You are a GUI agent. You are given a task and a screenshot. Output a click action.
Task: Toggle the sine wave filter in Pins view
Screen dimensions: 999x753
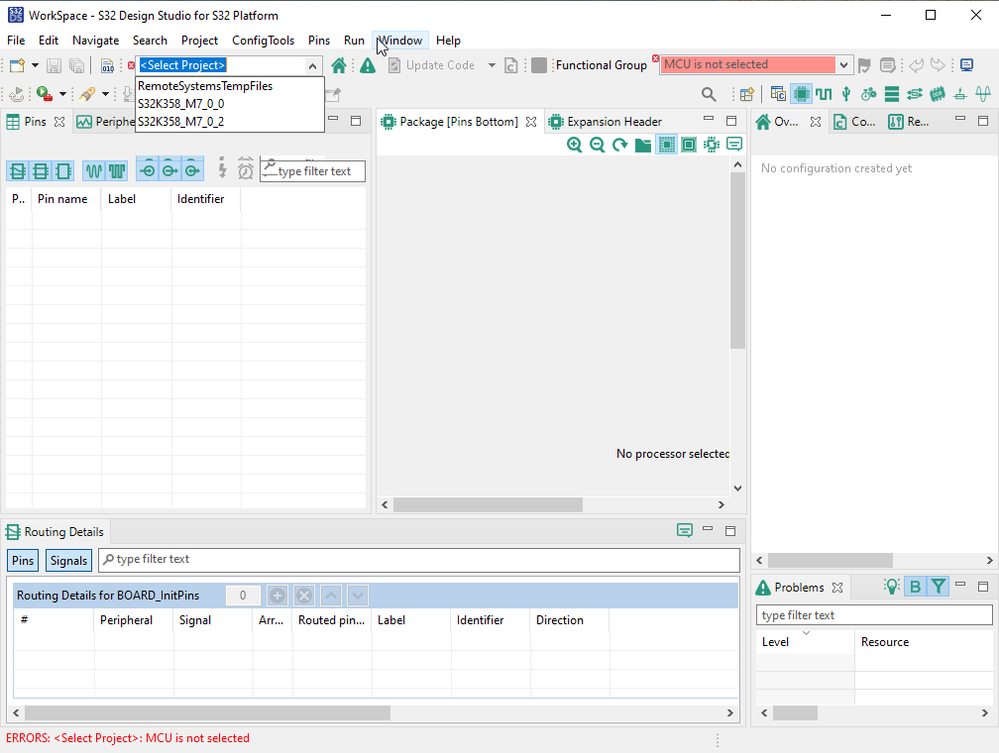pos(94,171)
